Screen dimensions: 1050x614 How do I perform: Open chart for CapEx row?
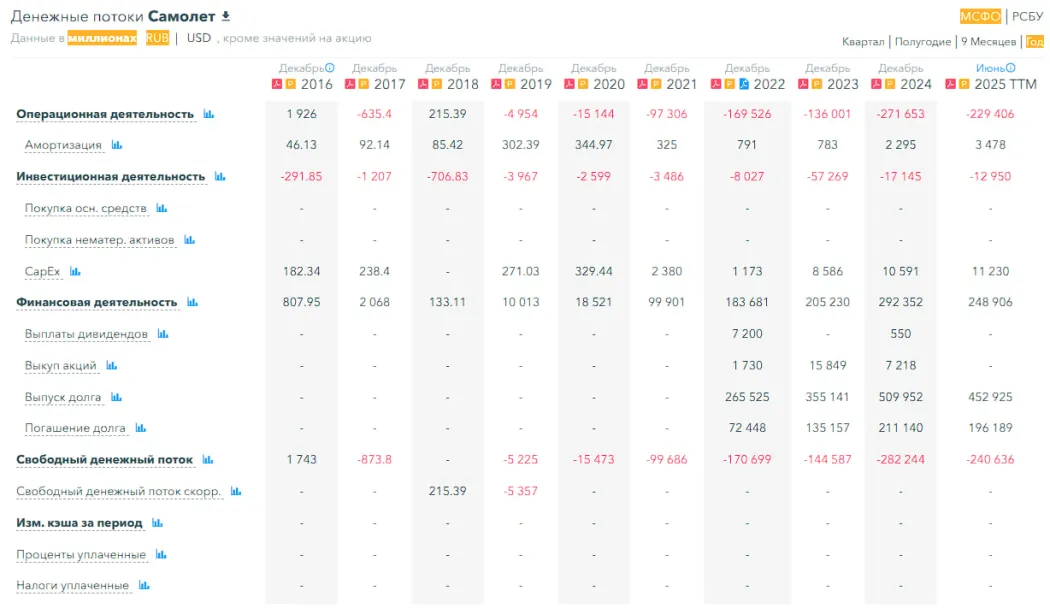pos(75,271)
